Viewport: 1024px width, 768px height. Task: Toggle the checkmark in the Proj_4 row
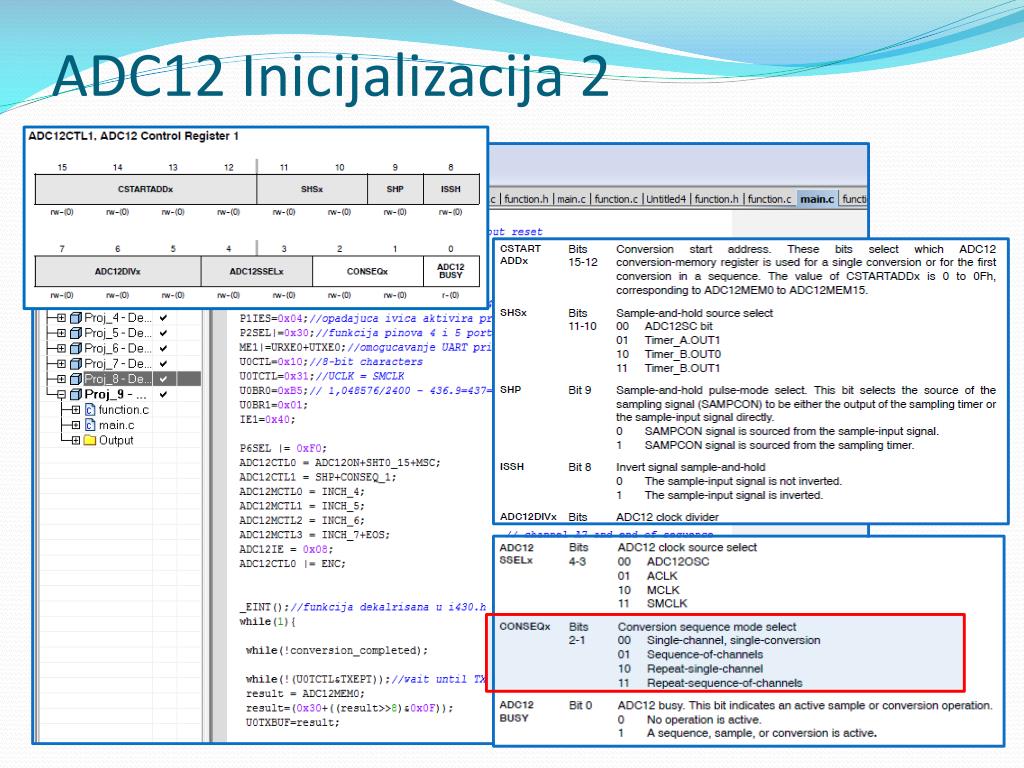163,318
